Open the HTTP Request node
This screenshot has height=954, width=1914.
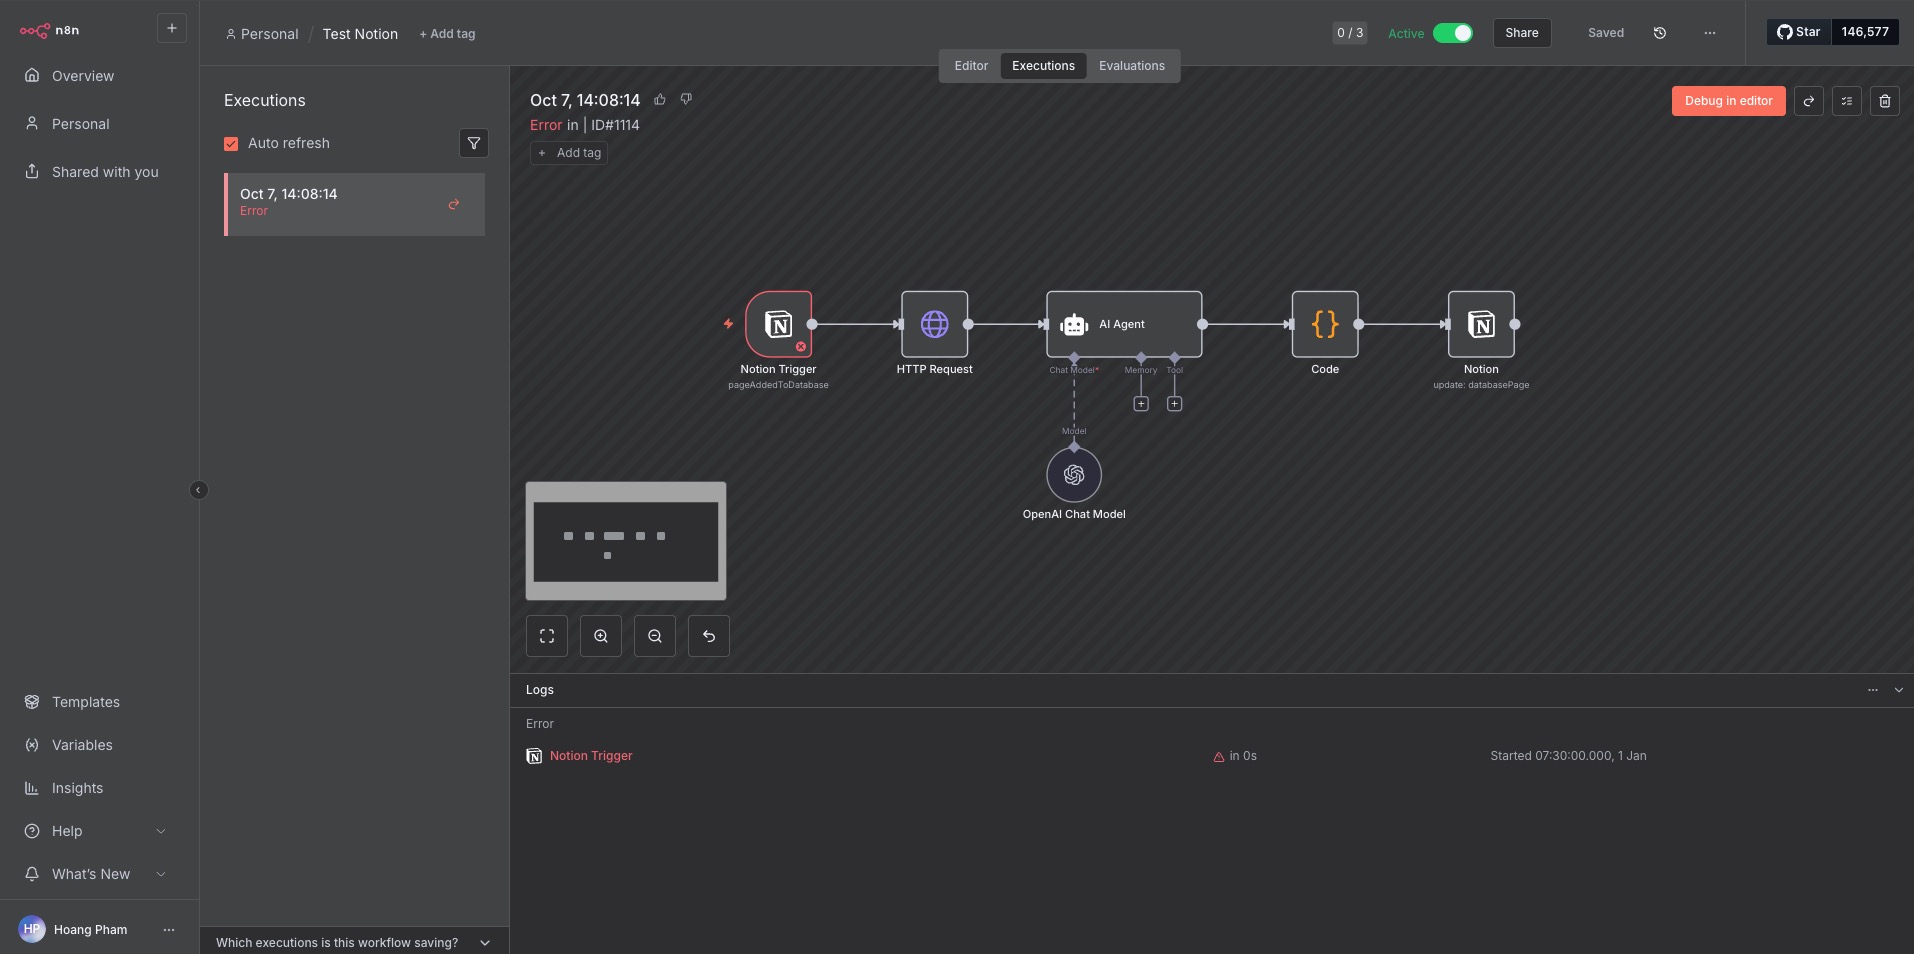click(934, 324)
